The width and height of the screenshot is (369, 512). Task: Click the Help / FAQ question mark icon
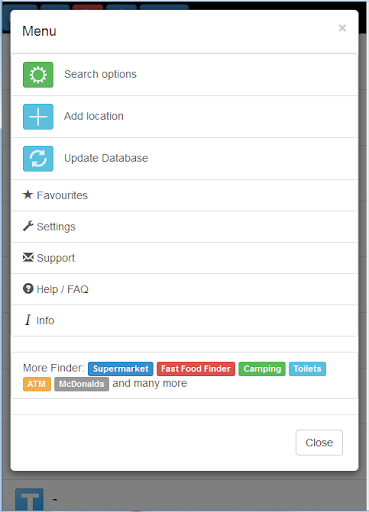(28, 289)
